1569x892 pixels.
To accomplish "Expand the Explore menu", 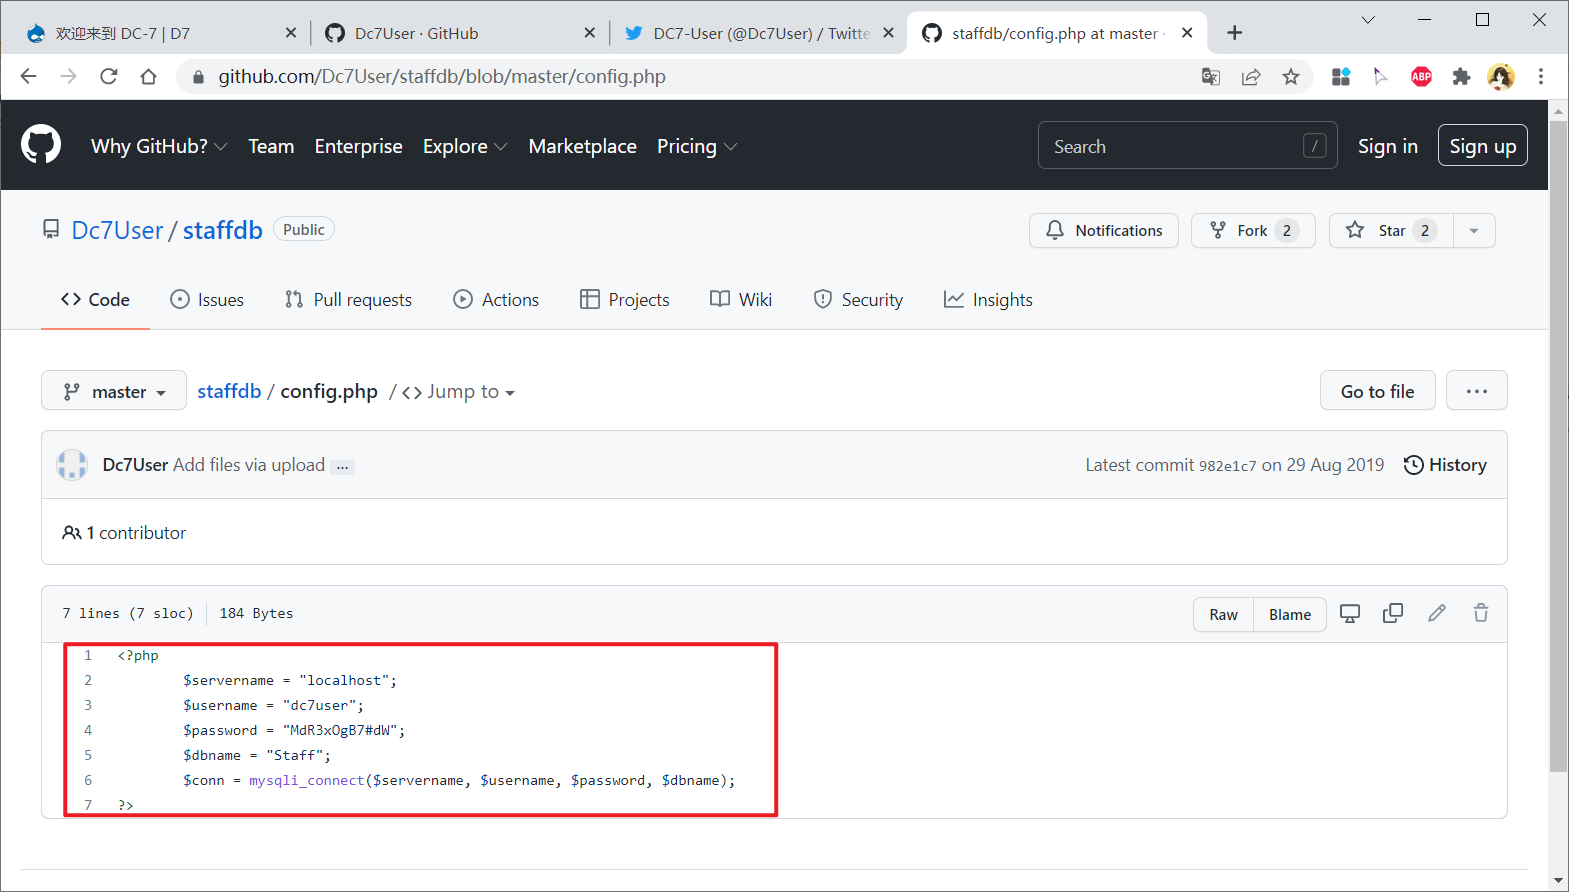I will 465,146.
